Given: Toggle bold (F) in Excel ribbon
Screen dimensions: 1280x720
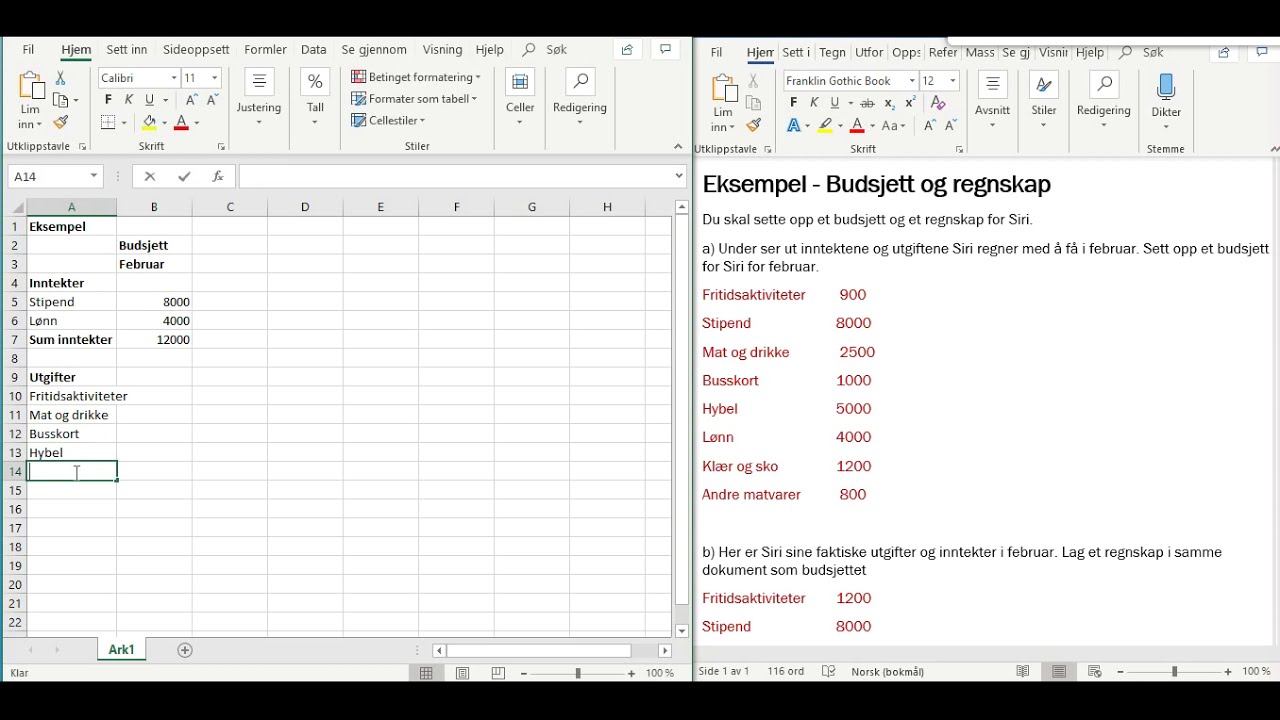Looking at the screenshot, I should [108, 100].
